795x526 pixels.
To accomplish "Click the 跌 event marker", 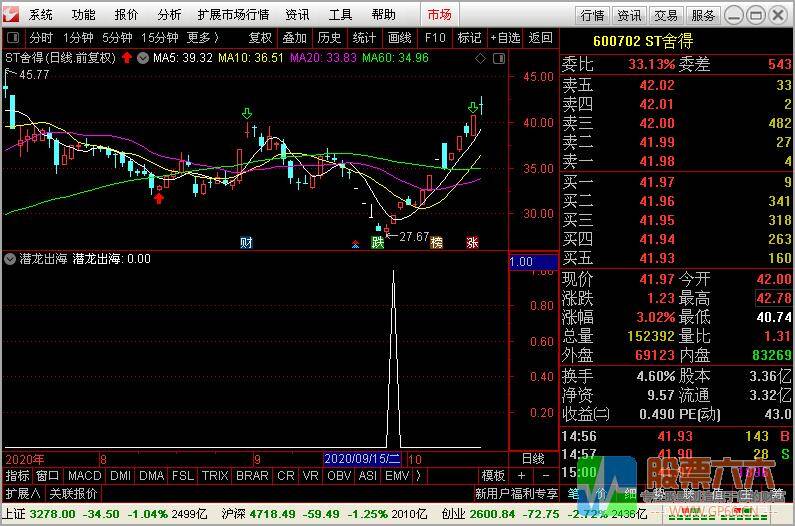I will tap(378, 242).
